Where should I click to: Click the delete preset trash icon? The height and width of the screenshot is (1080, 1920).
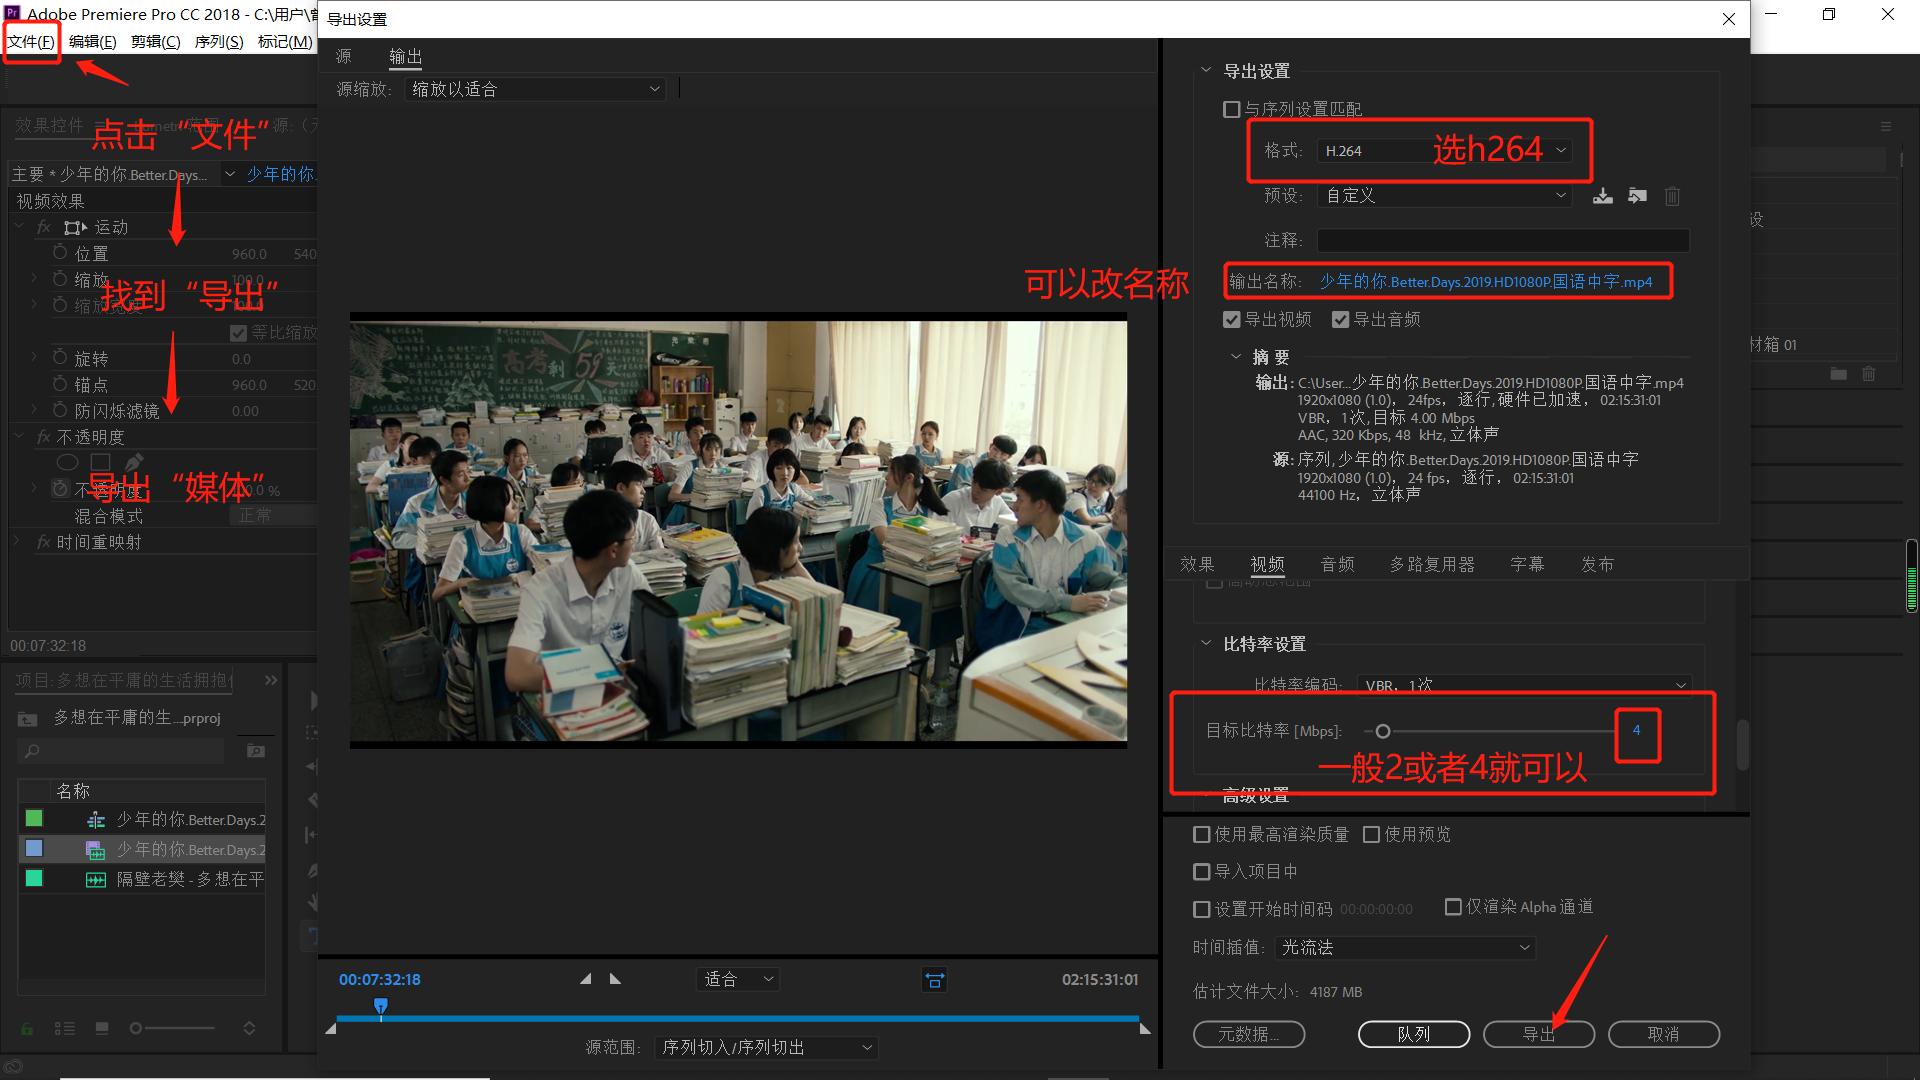point(1672,196)
